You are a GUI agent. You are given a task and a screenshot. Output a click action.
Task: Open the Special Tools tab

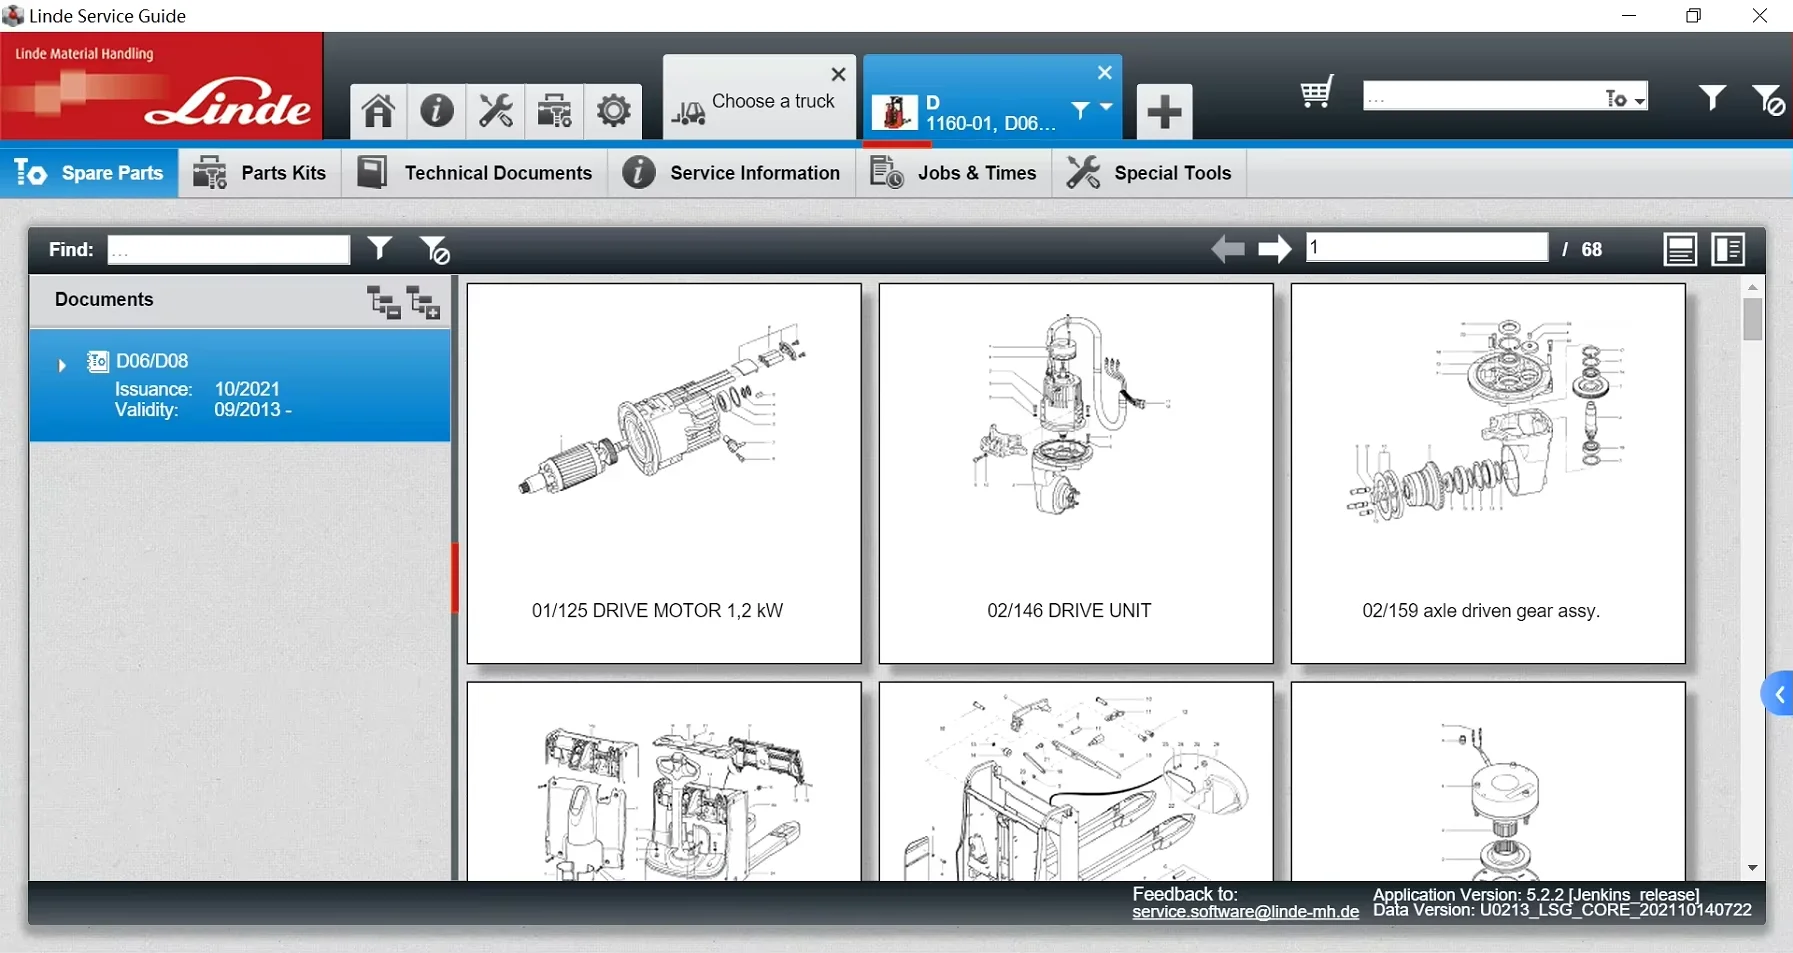tap(1149, 173)
